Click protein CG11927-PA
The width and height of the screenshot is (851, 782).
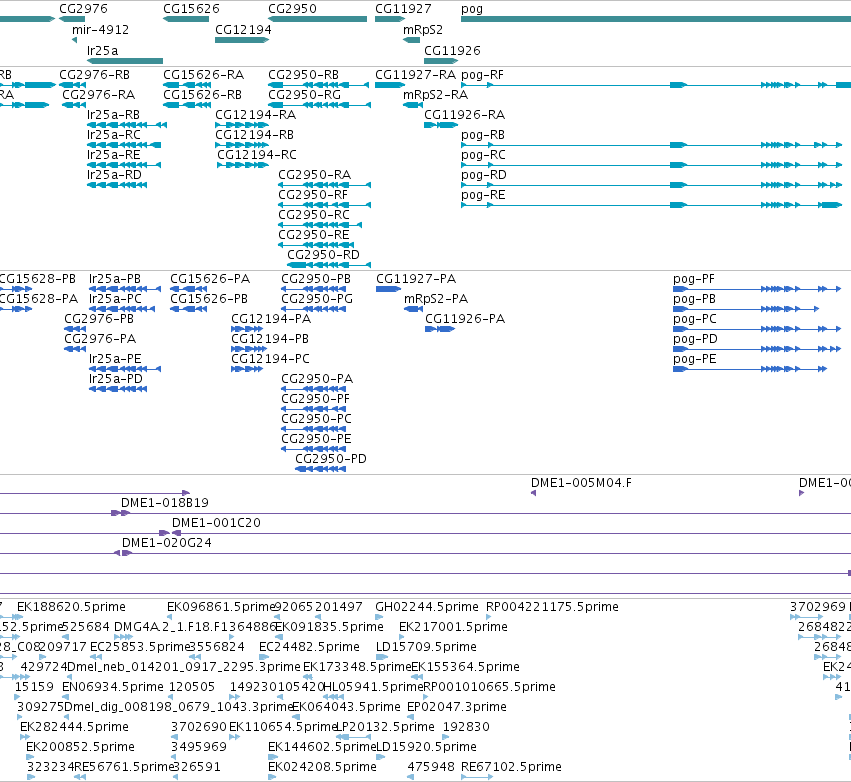[x=389, y=289]
